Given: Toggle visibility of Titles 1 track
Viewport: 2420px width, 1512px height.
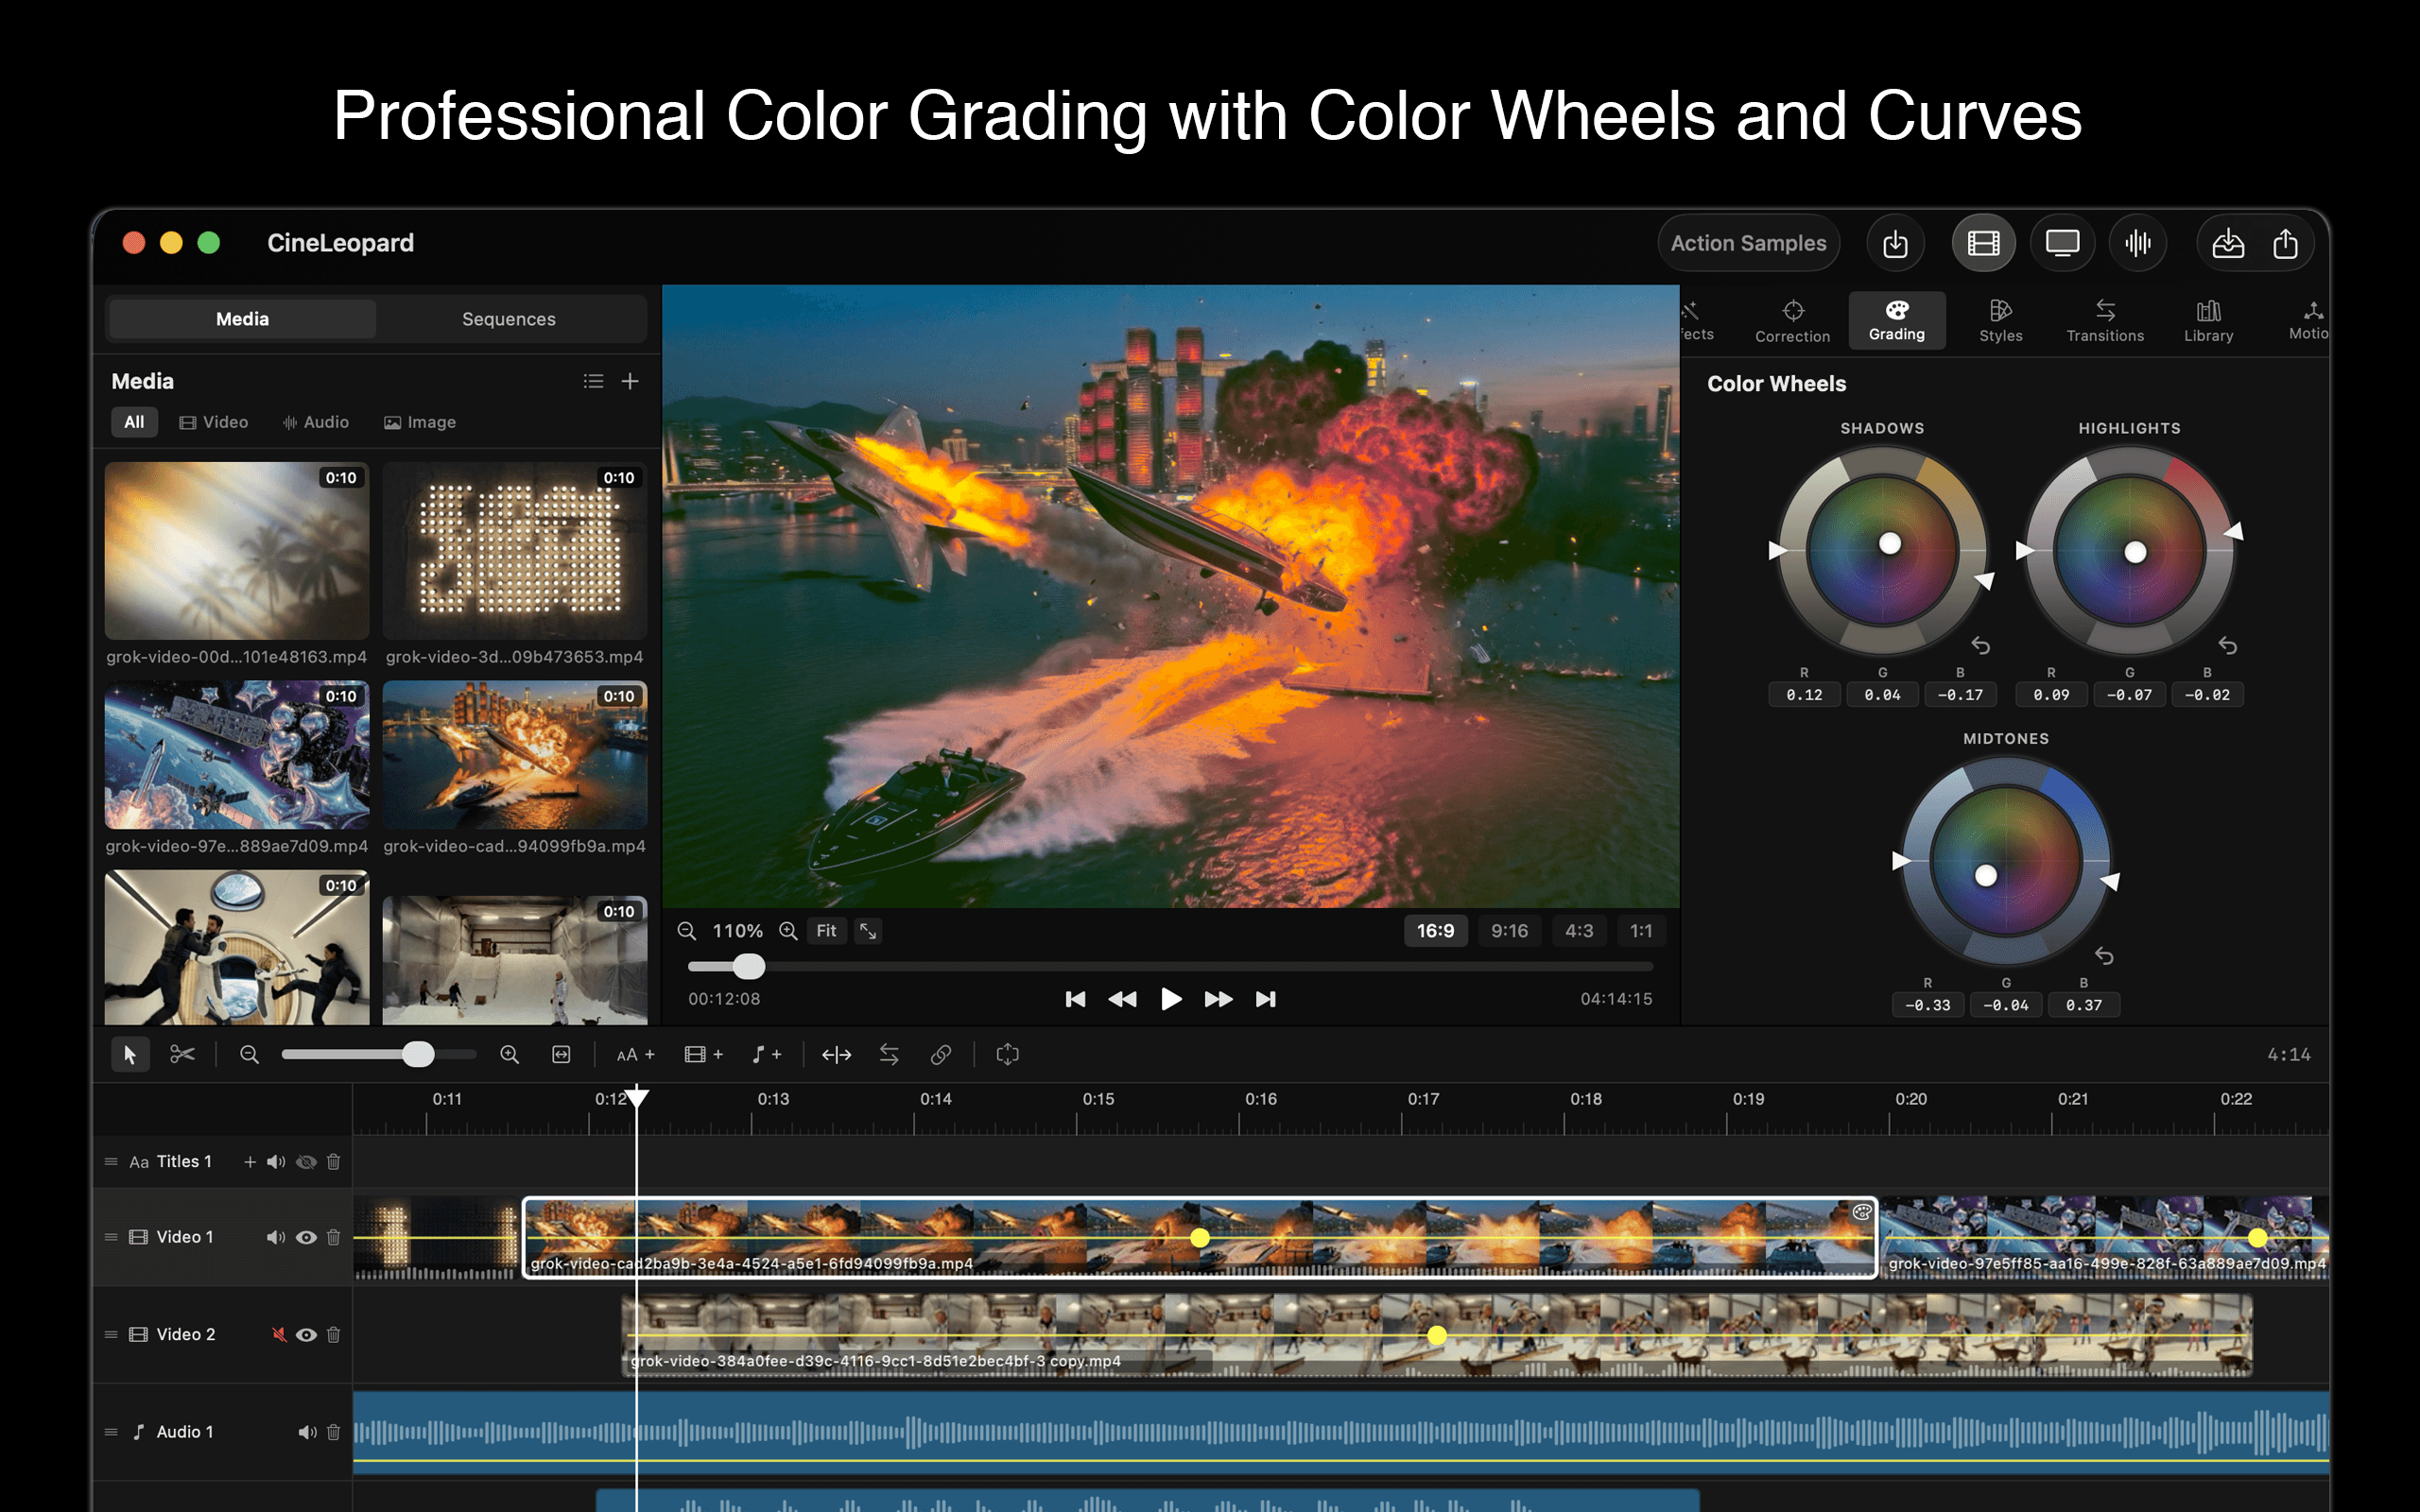Looking at the screenshot, I should 306,1161.
